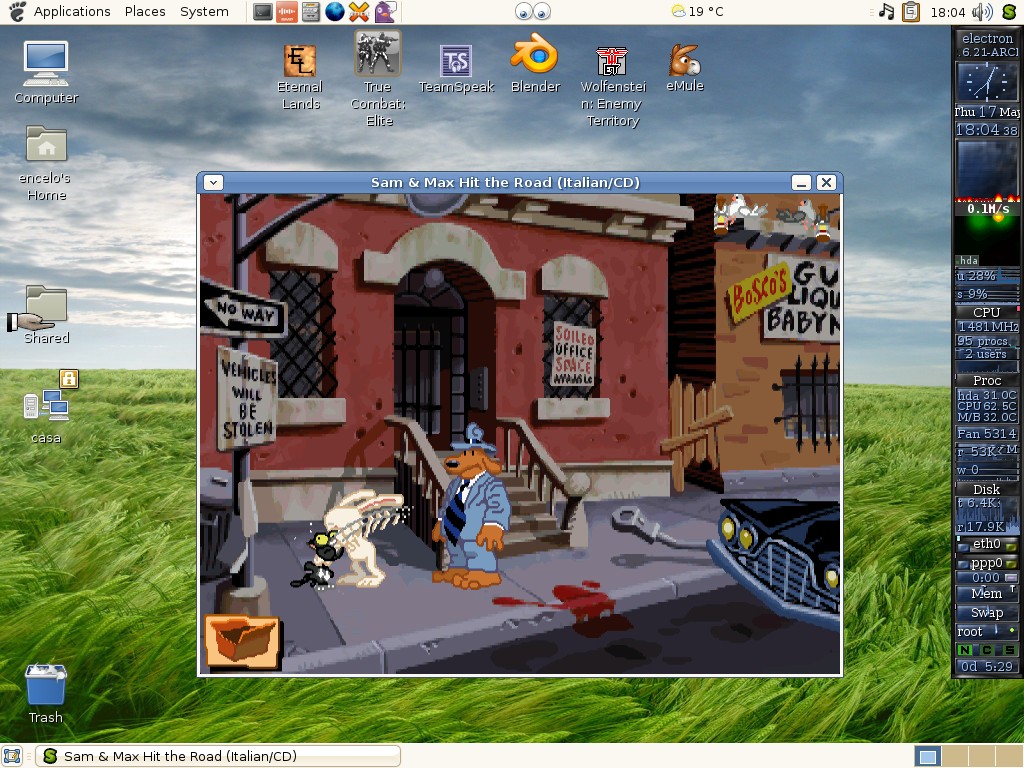Screen dimensions: 1024x768
Task: Select the True Combat: Elite launcher
Action: coord(378,79)
